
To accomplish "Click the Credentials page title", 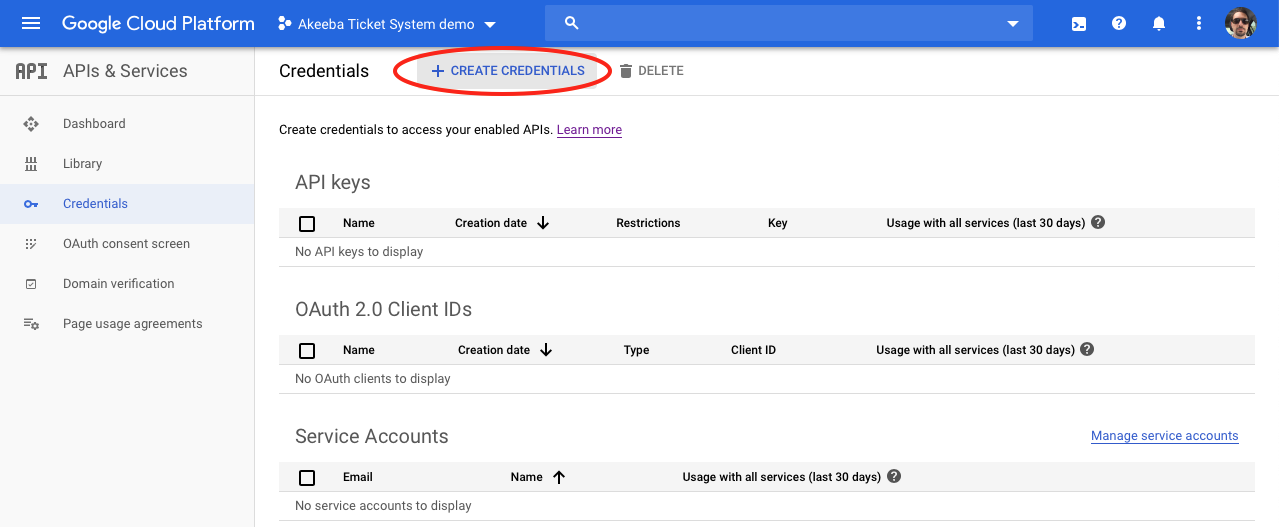I will [x=324, y=71].
